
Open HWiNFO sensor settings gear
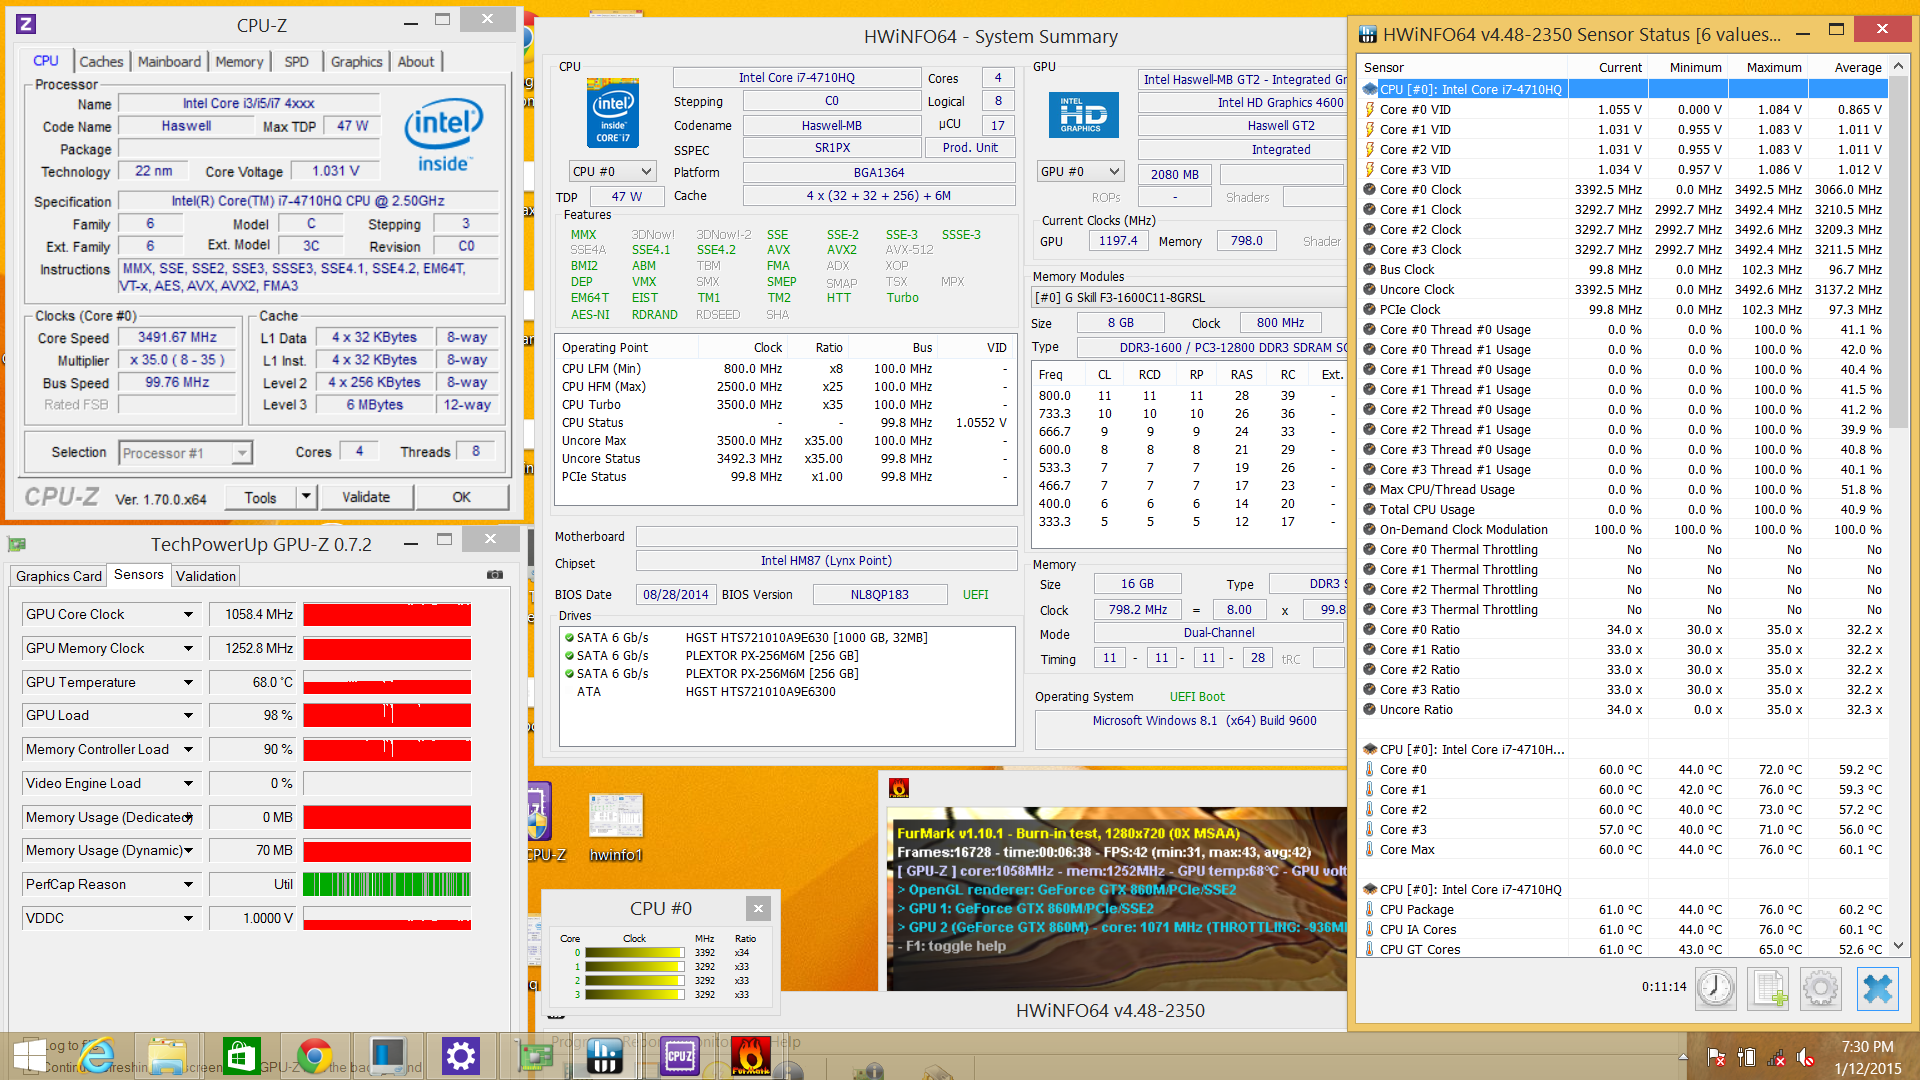(1820, 988)
